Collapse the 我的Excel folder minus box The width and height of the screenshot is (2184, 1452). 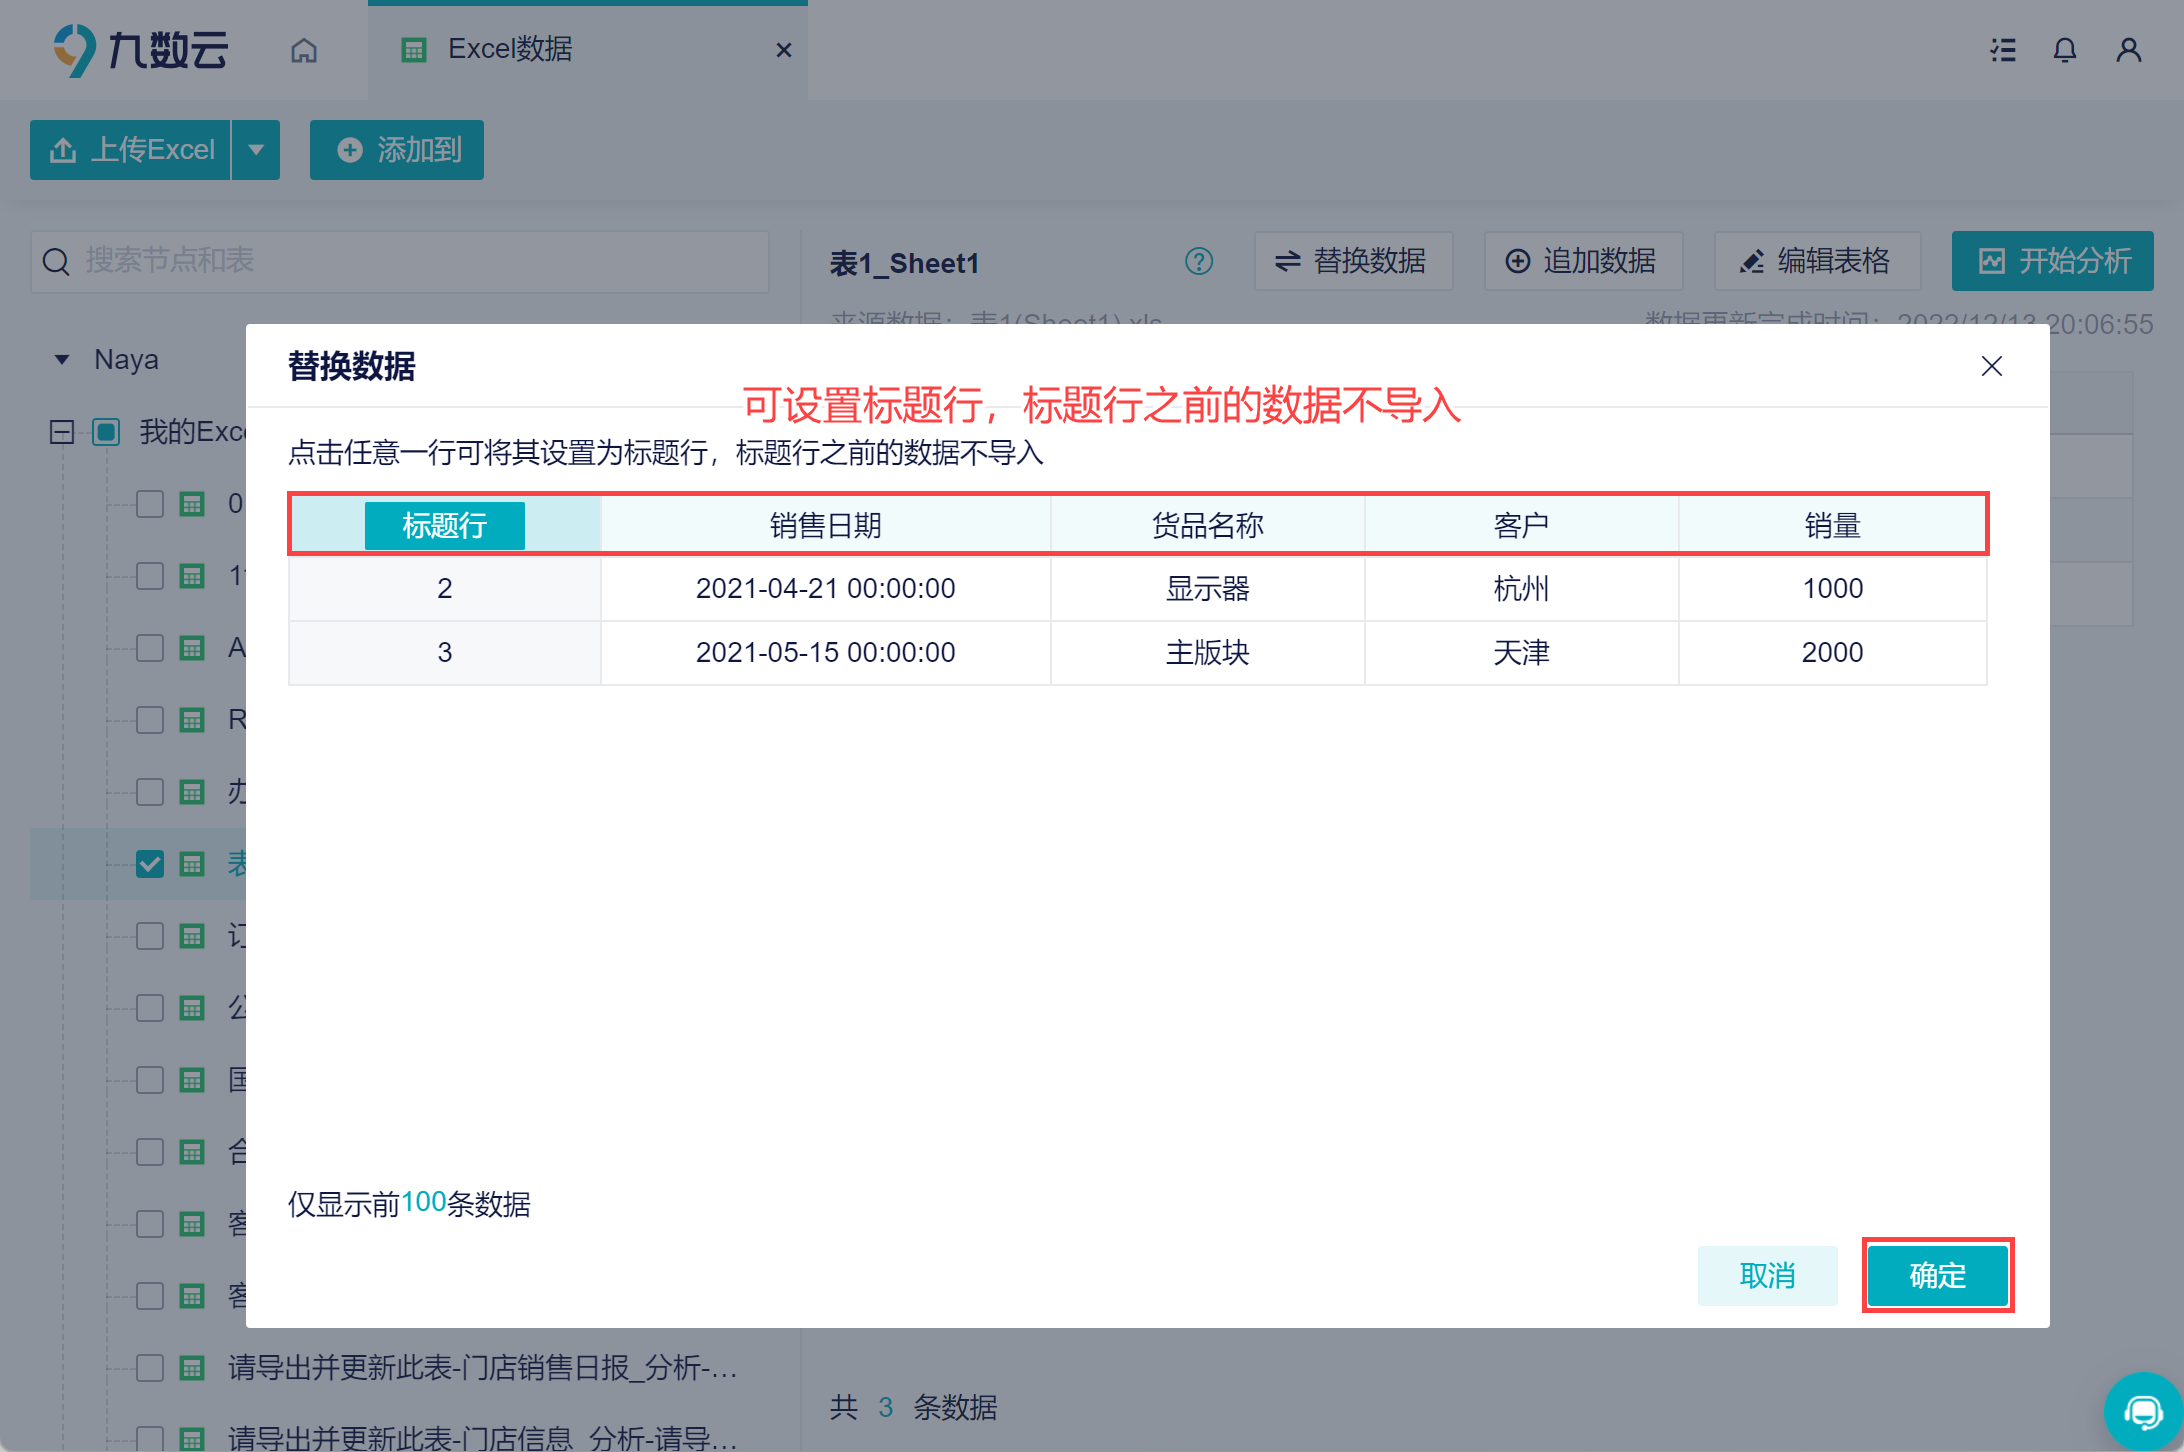point(62,432)
